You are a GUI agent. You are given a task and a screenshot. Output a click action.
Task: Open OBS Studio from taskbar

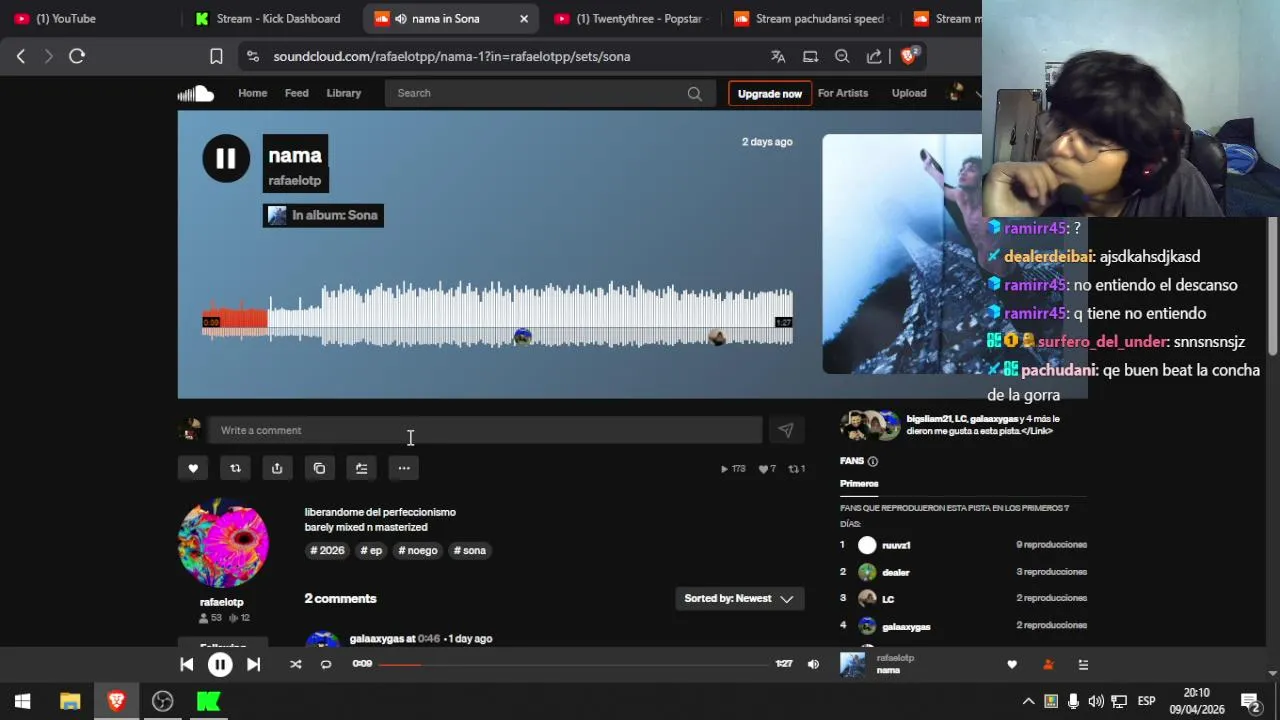coord(162,701)
